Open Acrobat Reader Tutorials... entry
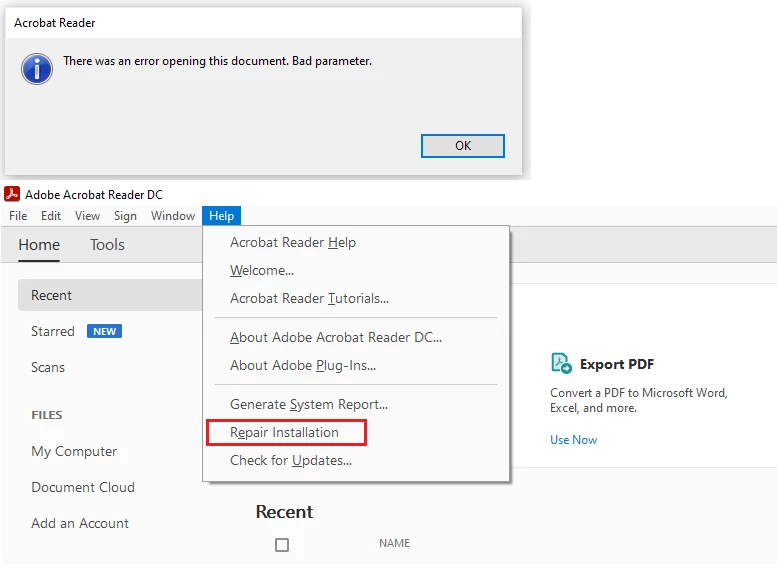Screen dimensions: 777x570 [356, 298]
